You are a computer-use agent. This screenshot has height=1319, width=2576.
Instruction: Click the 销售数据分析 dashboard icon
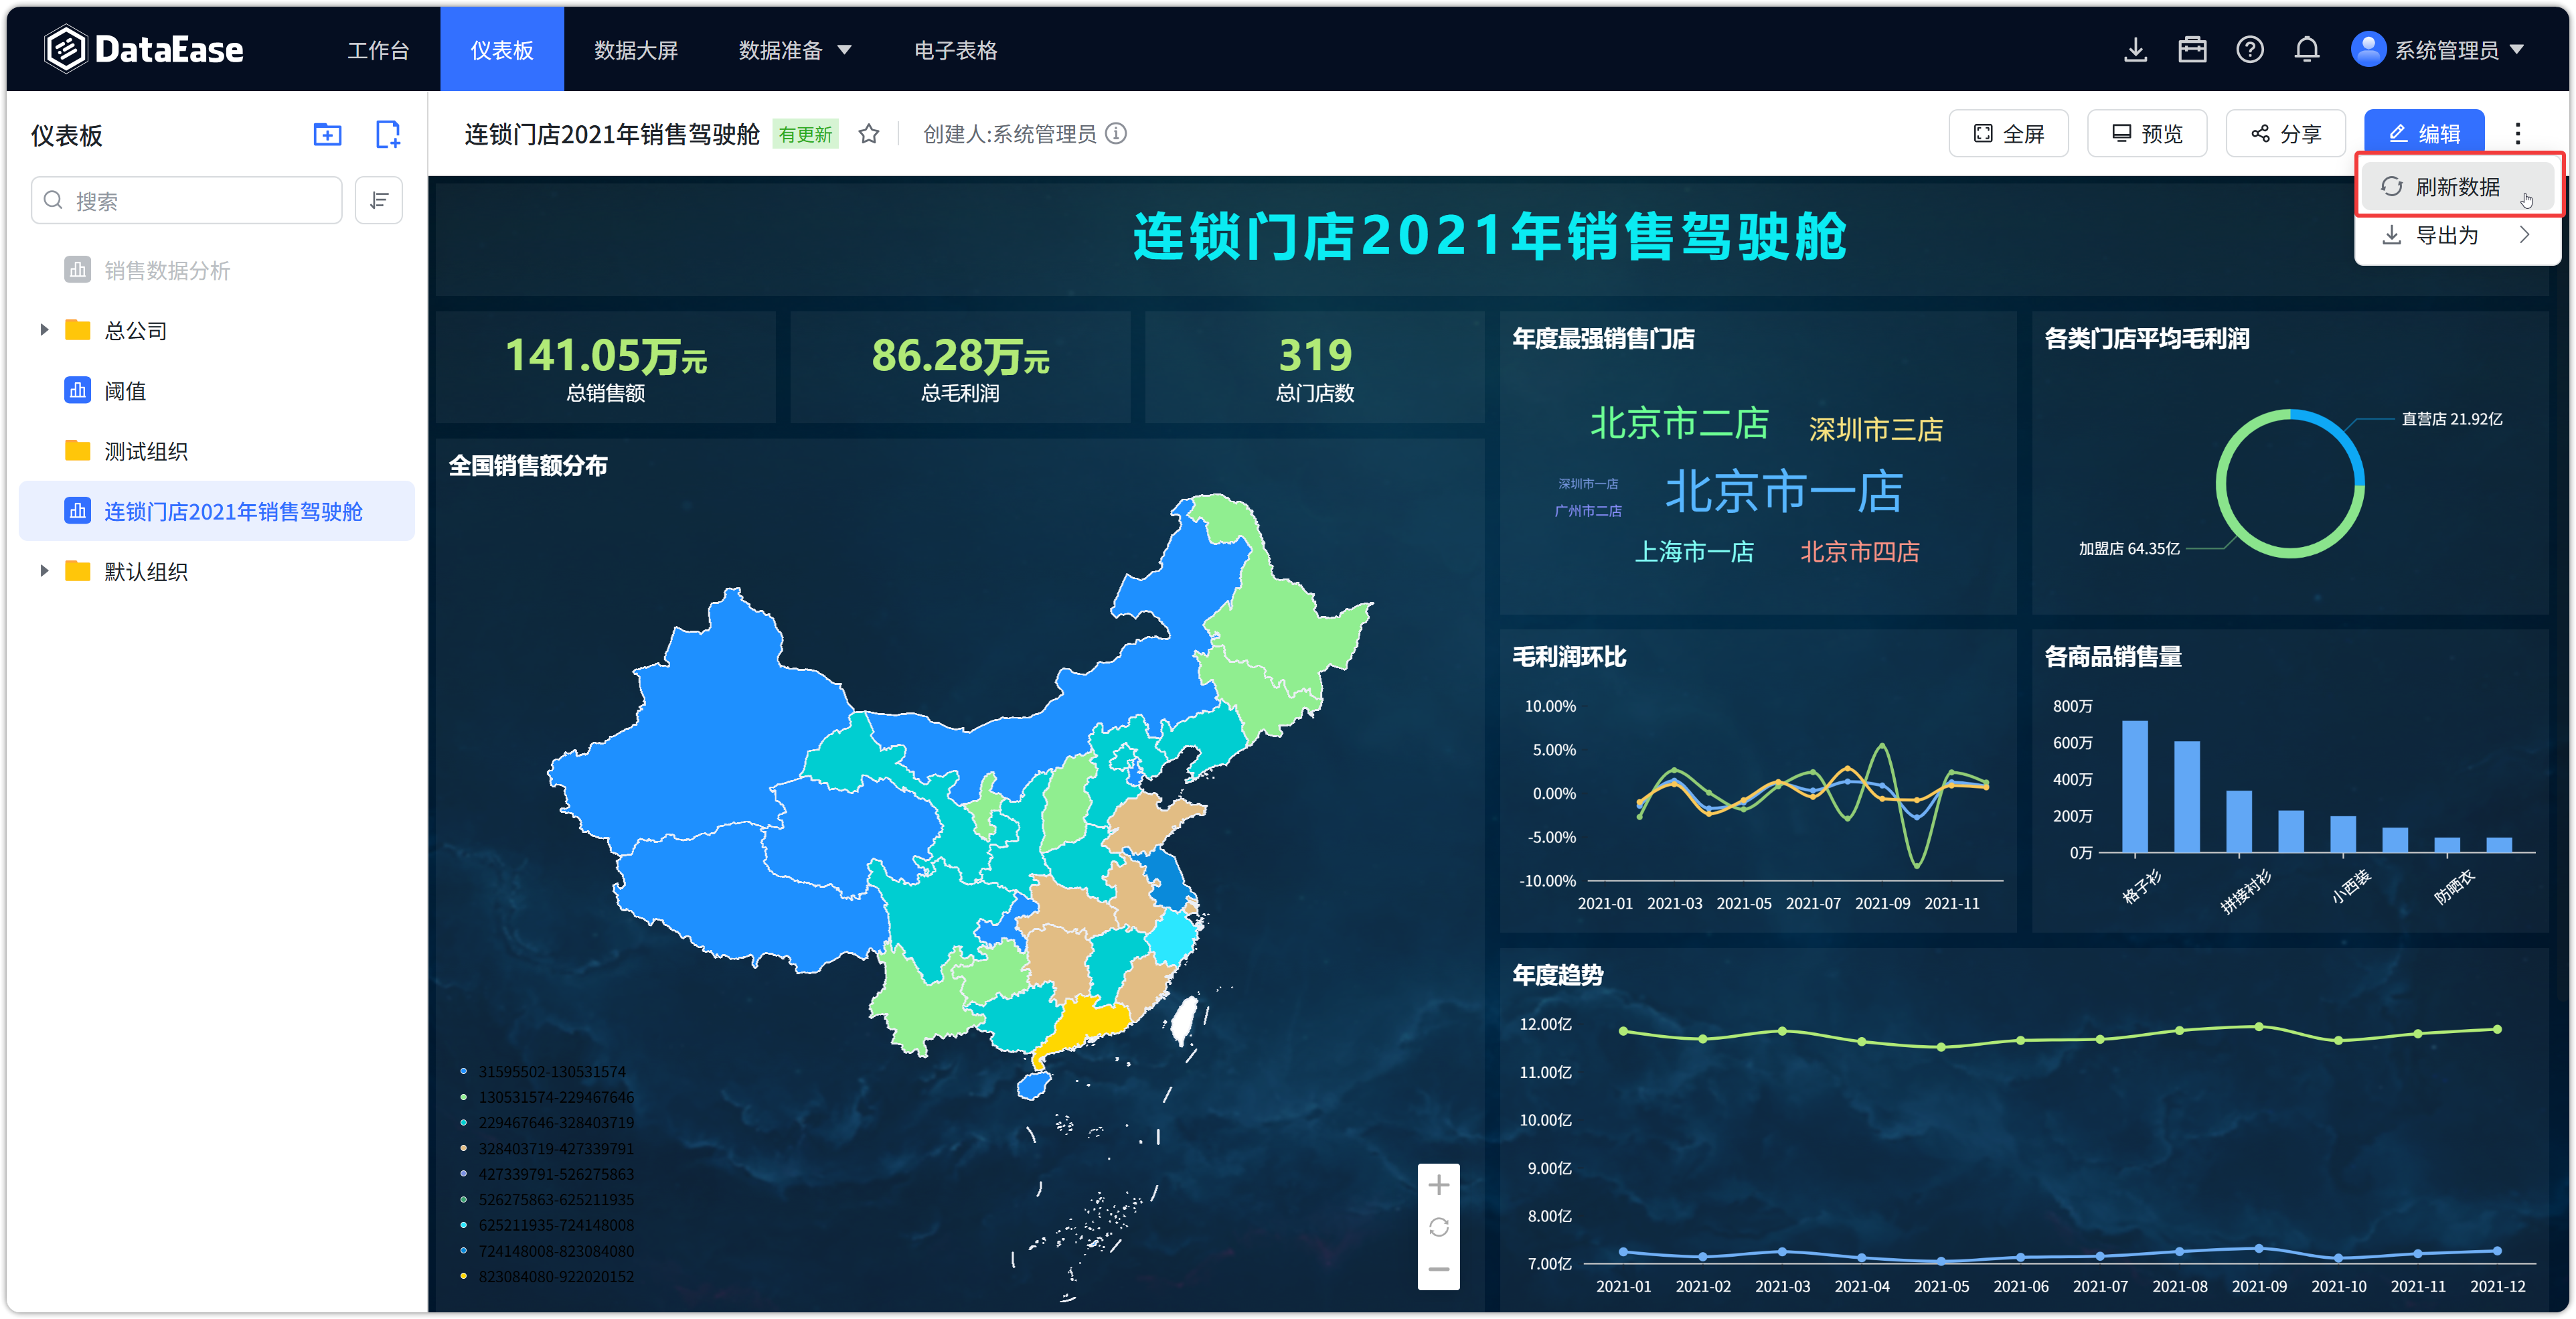click(x=77, y=270)
